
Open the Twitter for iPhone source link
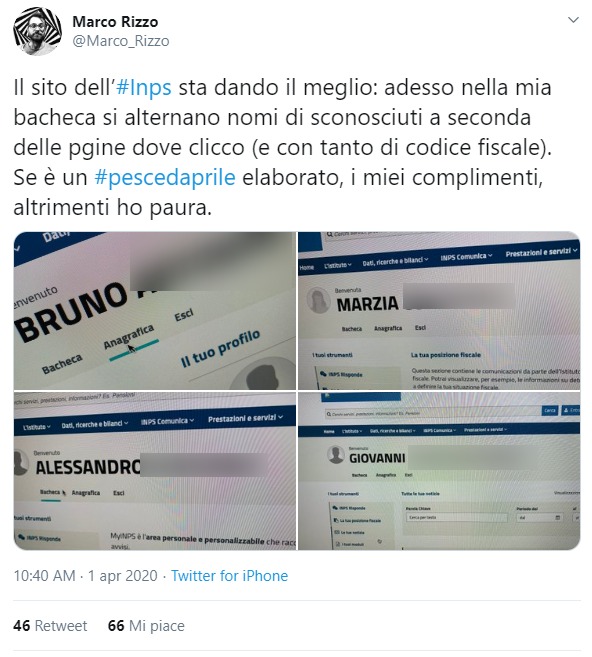coord(230,576)
